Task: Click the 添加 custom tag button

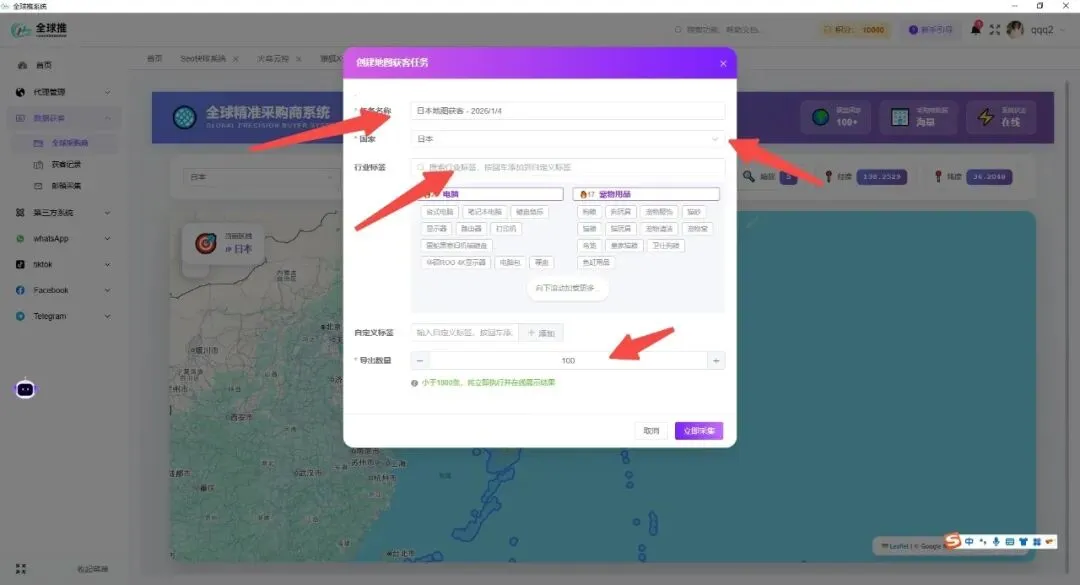Action: click(x=541, y=333)
